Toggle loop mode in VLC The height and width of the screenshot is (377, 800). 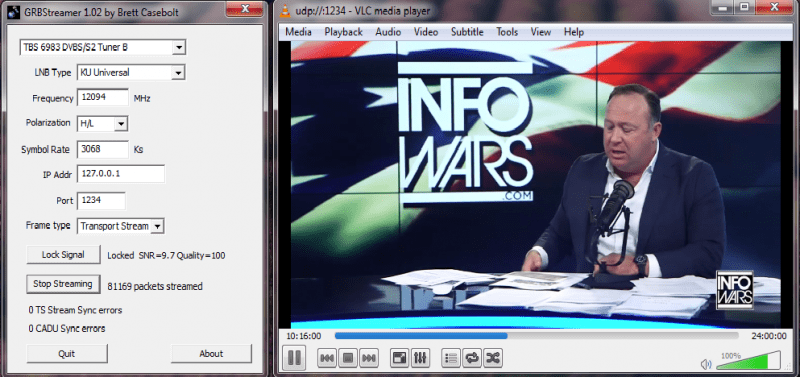tap(472, 358)
